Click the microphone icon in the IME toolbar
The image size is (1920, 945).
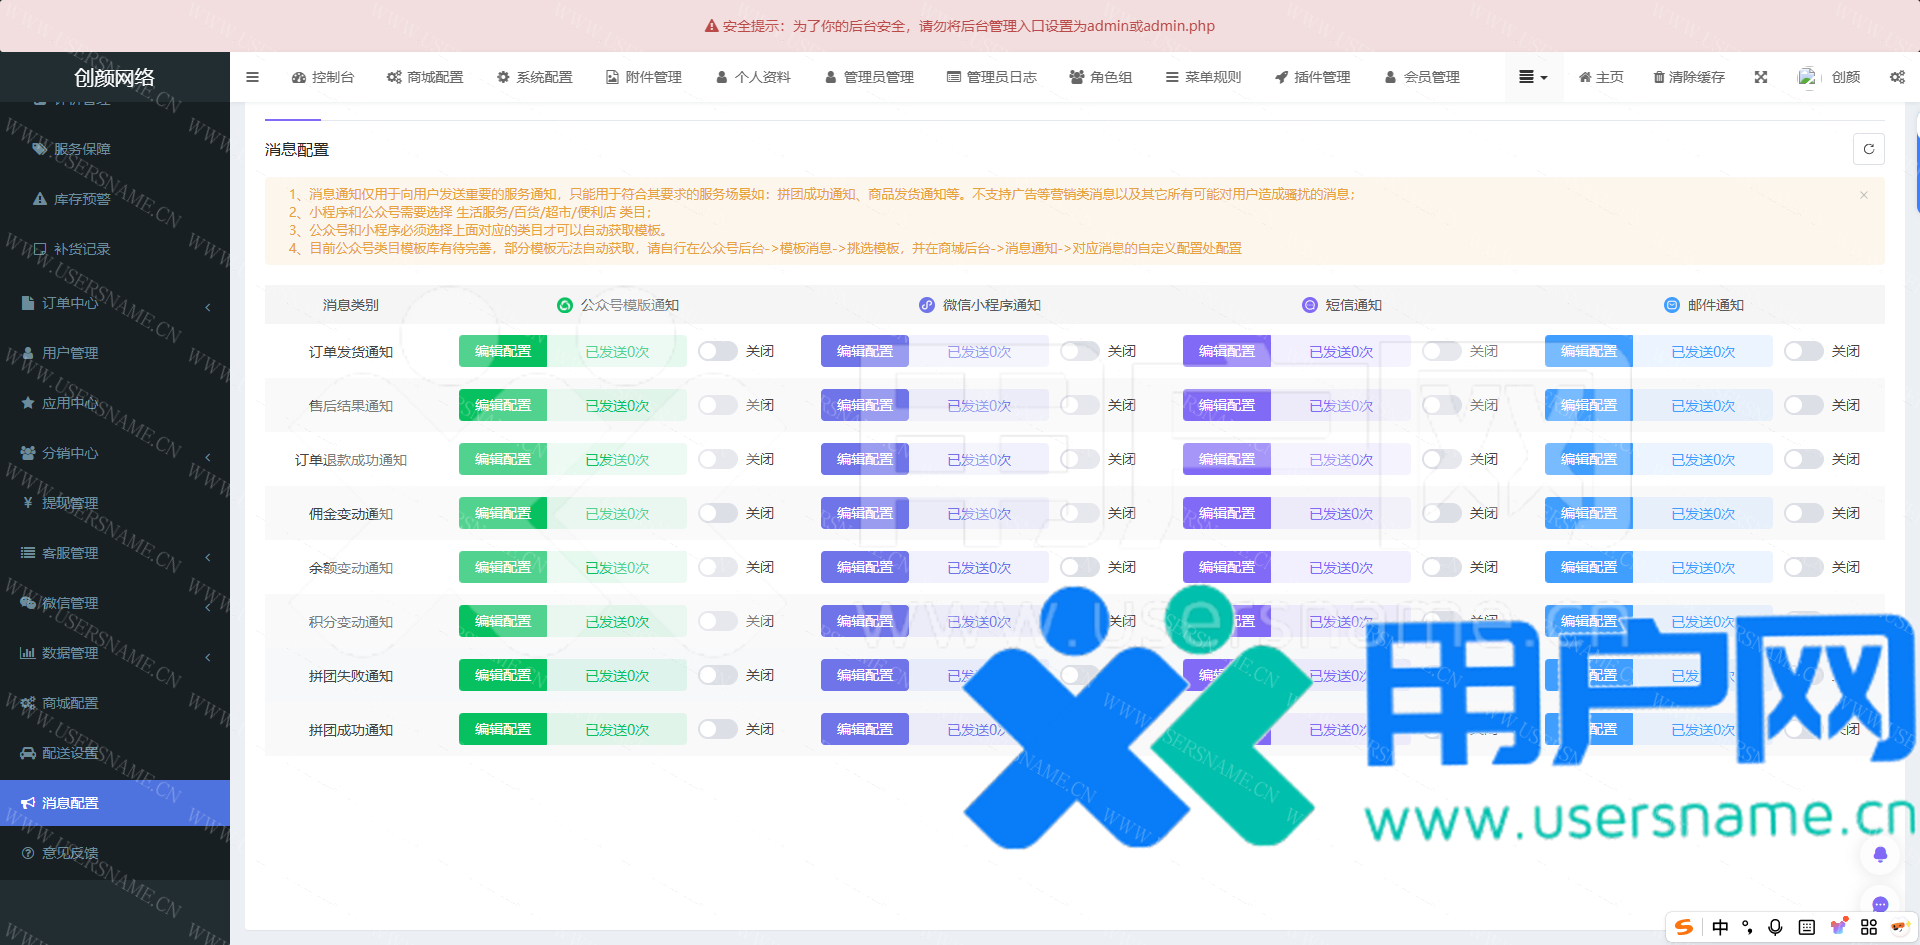(x=1775, y=927)
